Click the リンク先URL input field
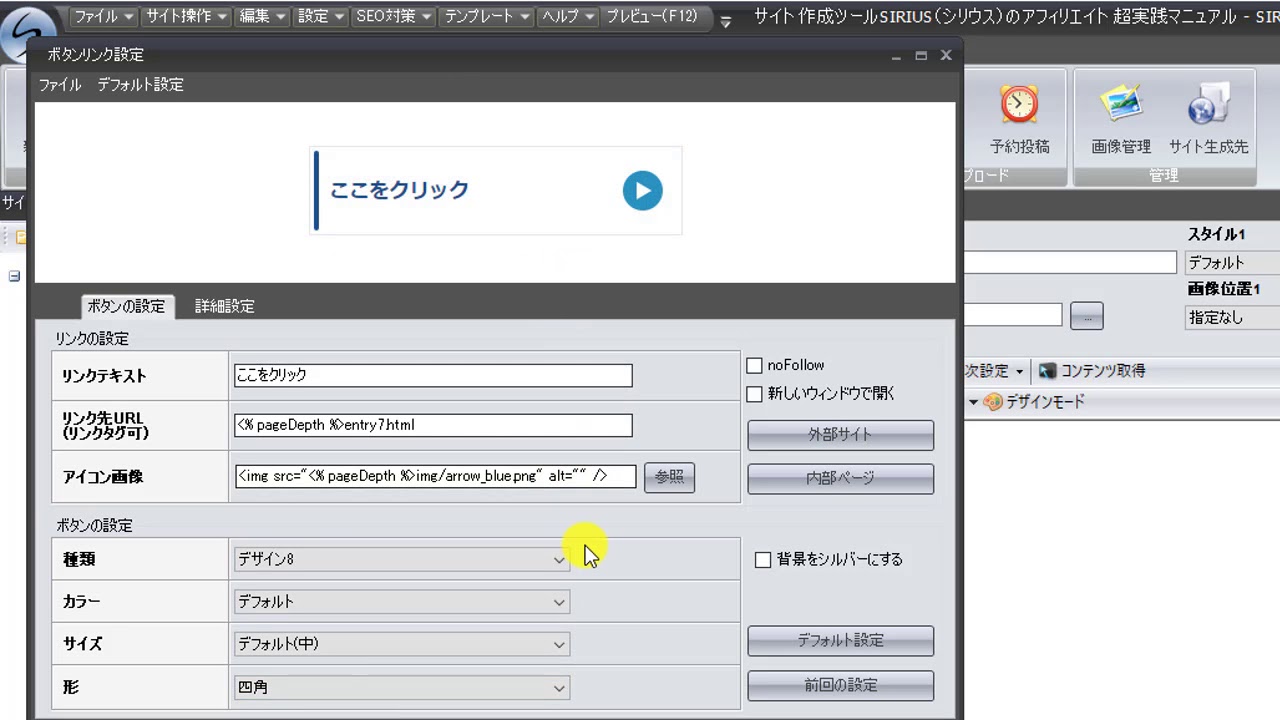 click(x=433, y=425)
